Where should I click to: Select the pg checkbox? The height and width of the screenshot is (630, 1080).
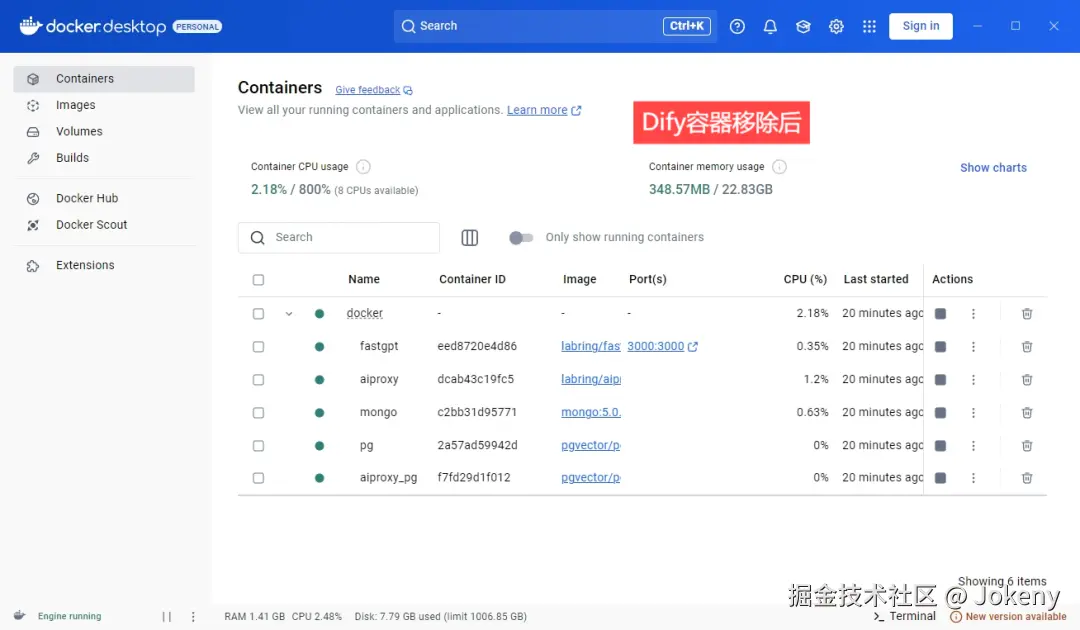[x=258, y=445]
